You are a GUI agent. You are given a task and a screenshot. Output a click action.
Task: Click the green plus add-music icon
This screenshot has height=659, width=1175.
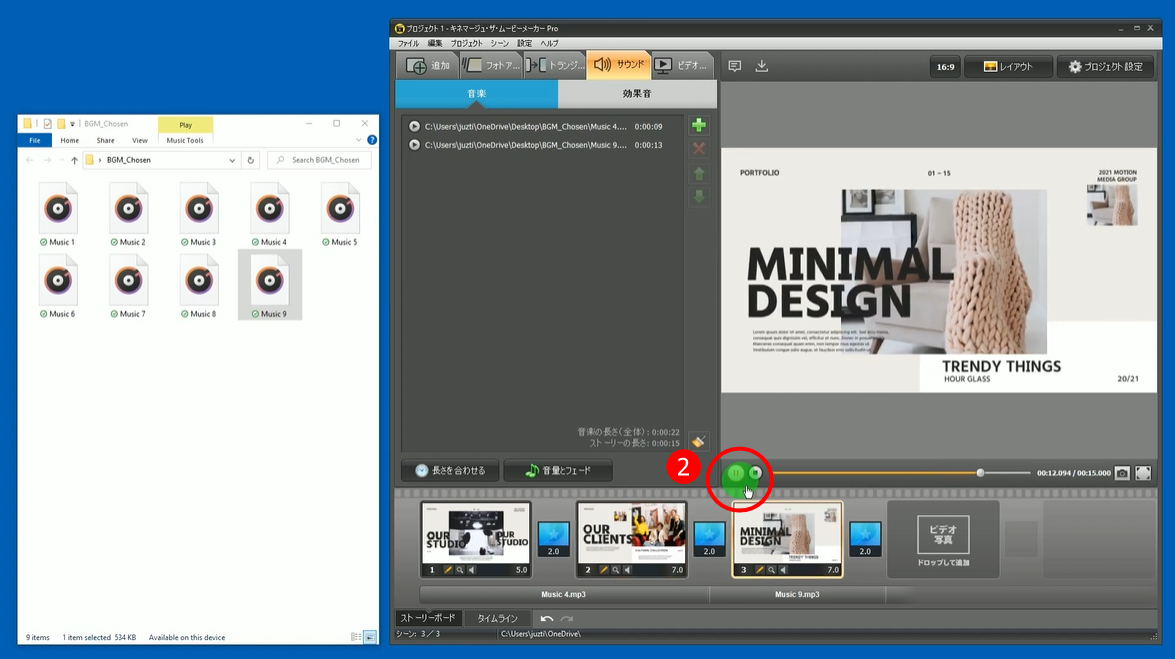point(699,125)
